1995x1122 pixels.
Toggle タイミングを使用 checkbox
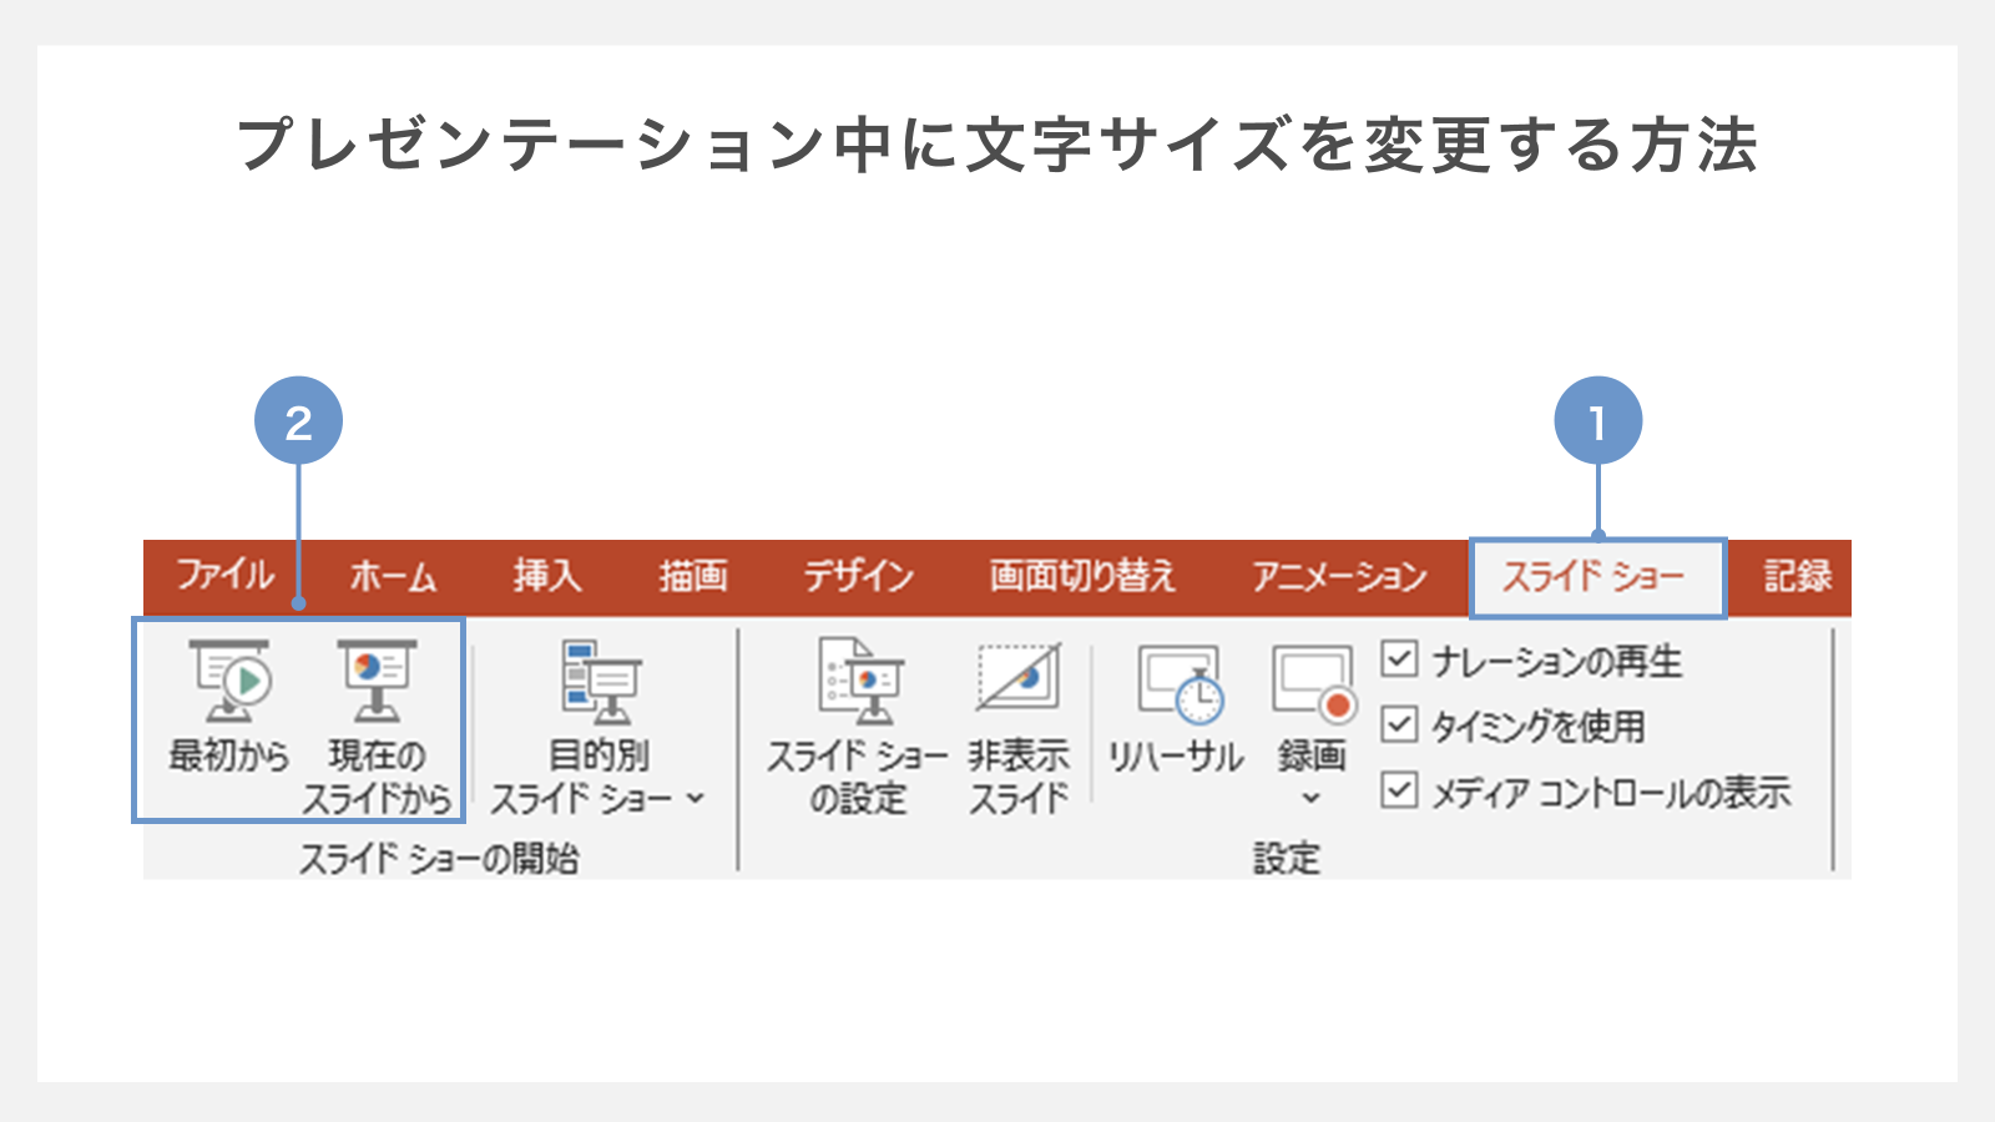click(x=1399, y=725)
